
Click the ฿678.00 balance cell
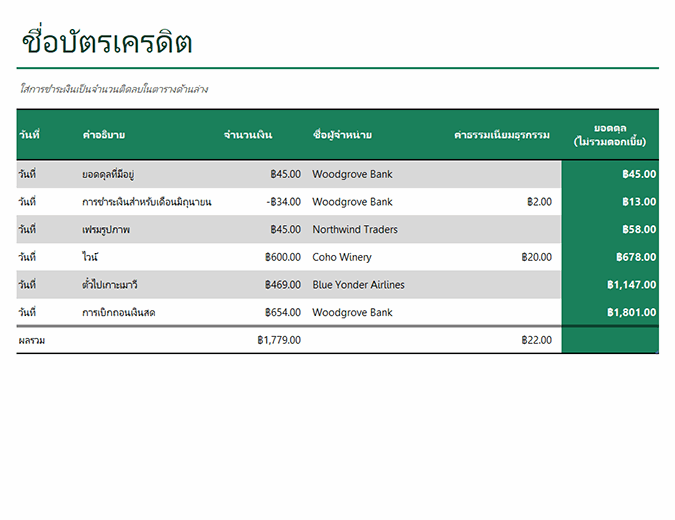tap(635, 258)
